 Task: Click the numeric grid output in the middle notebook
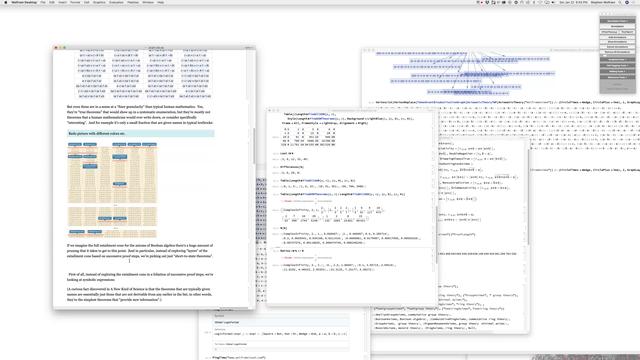(309, 137)
